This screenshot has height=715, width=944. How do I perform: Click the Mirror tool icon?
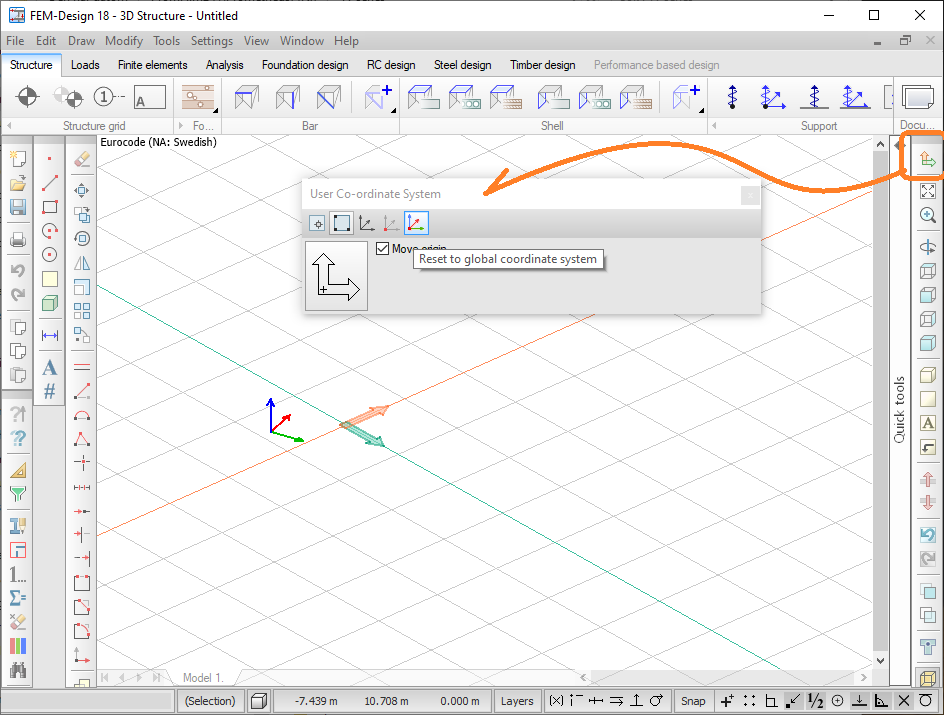(82, 263)
